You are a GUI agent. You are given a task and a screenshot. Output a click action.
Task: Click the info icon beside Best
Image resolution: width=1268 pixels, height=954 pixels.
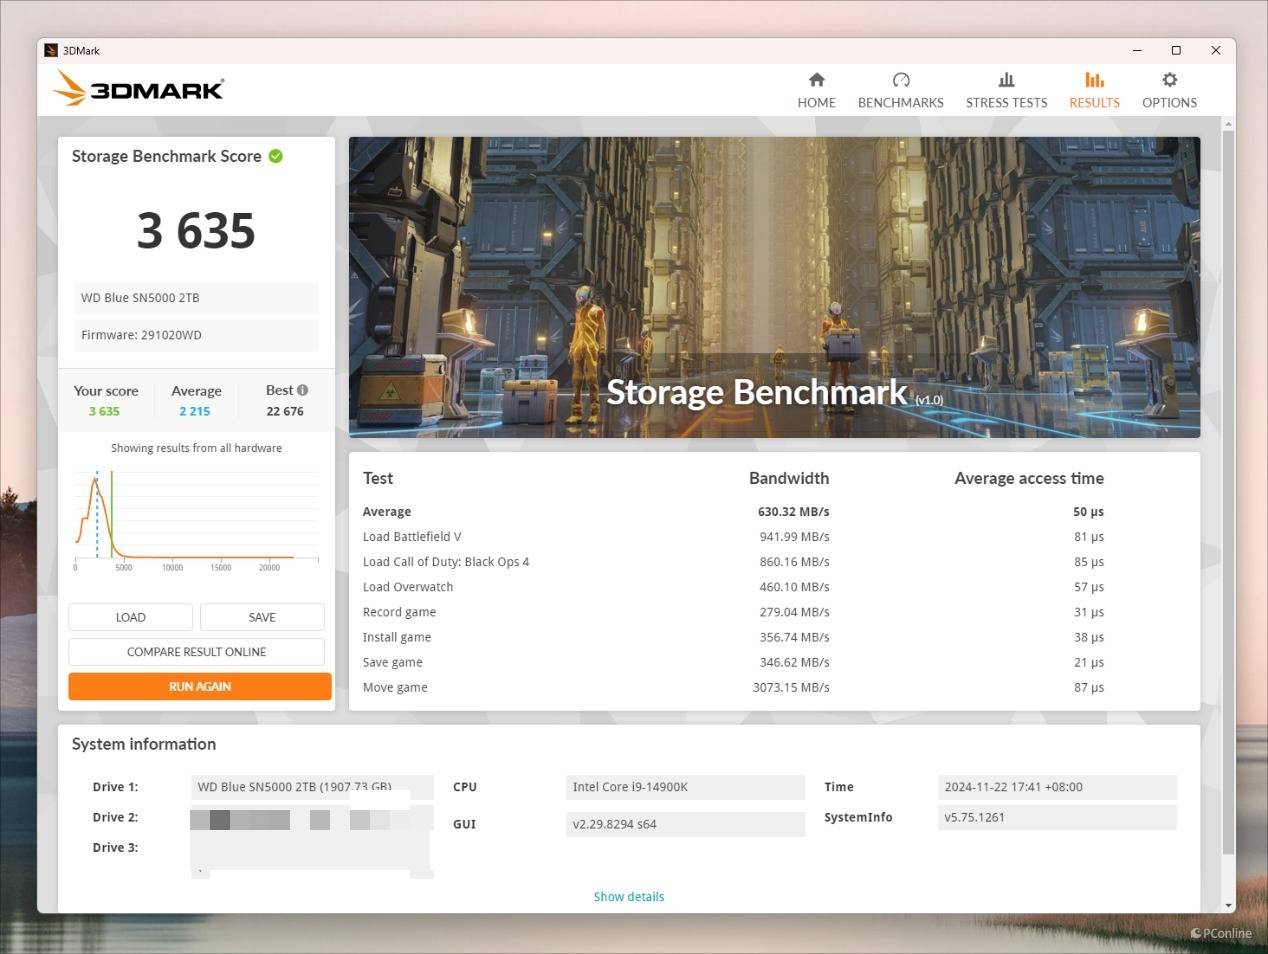302,390
